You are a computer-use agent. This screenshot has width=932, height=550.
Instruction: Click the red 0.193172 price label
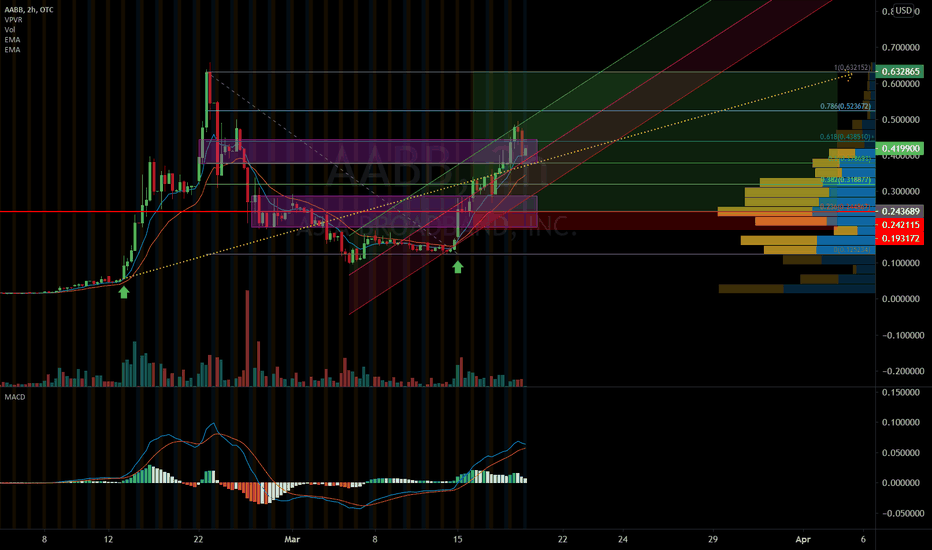coord(900,238)
